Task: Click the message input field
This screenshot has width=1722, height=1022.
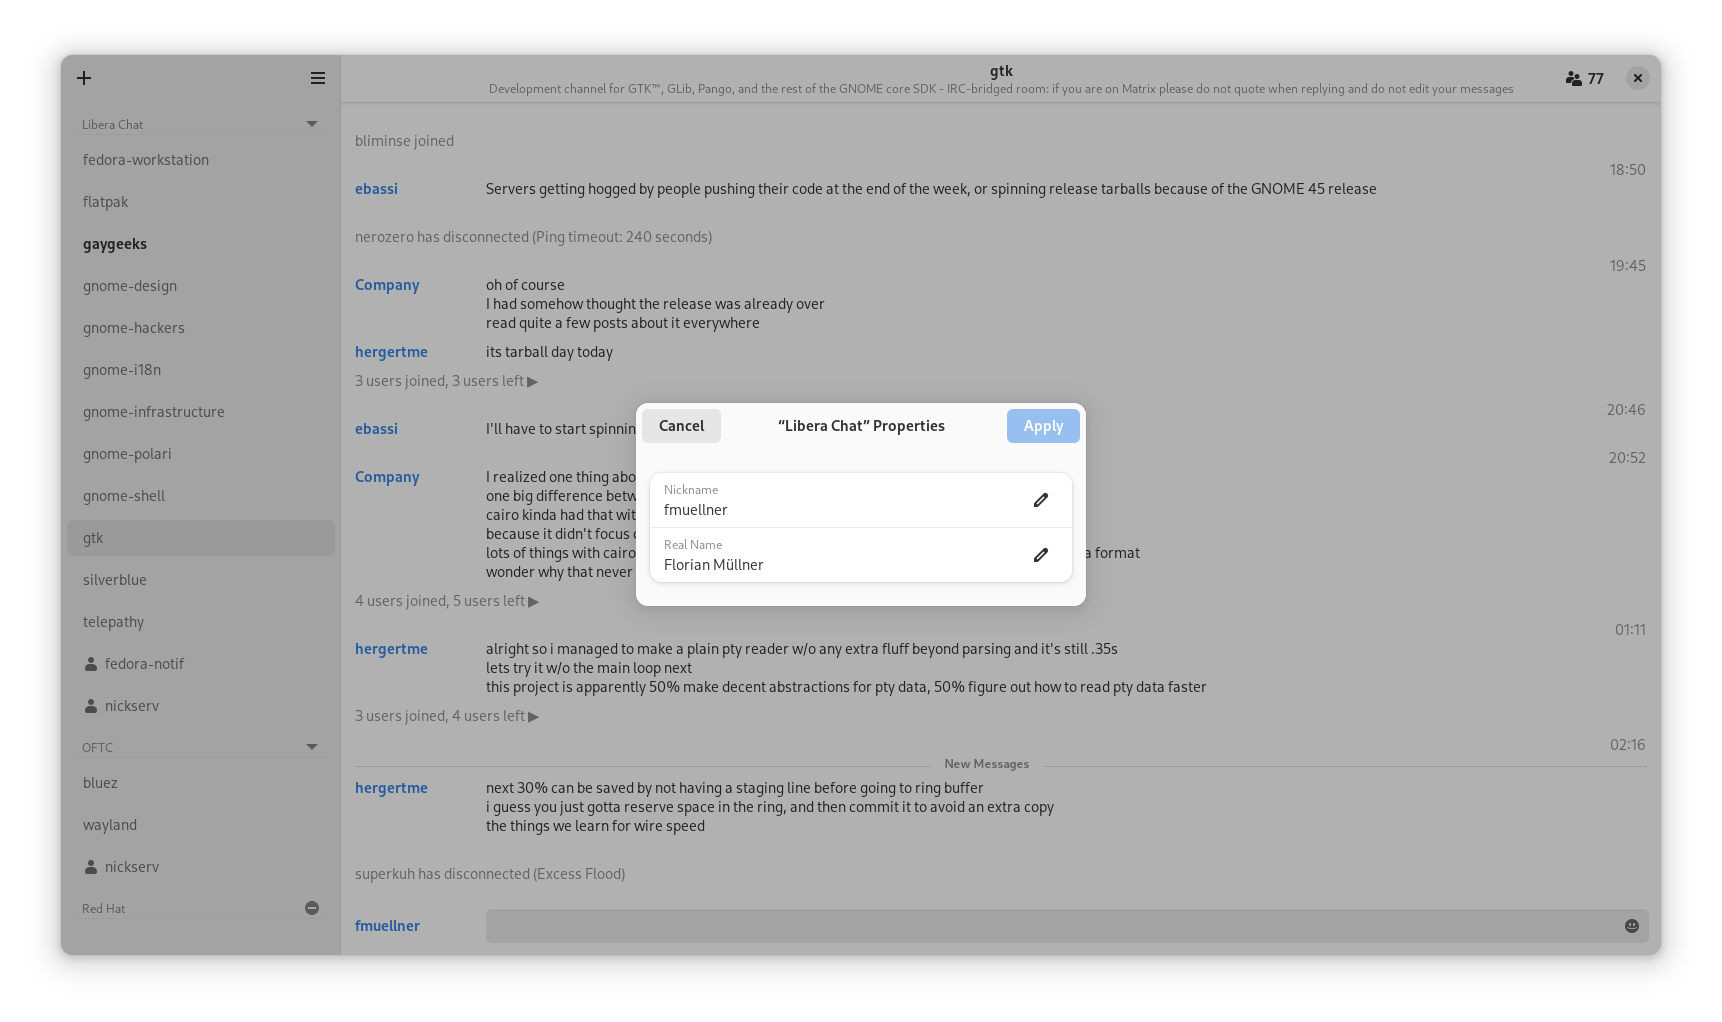Action: [x=1050, y=926]
